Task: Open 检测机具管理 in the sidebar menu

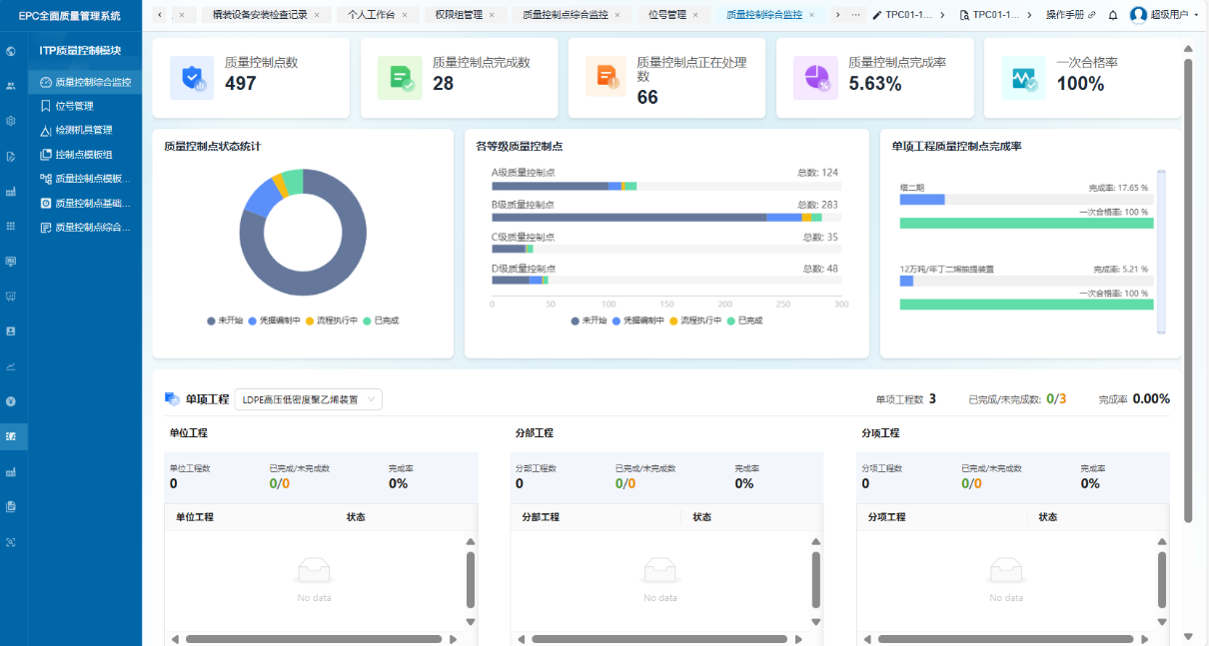Action: pos(83,130)
